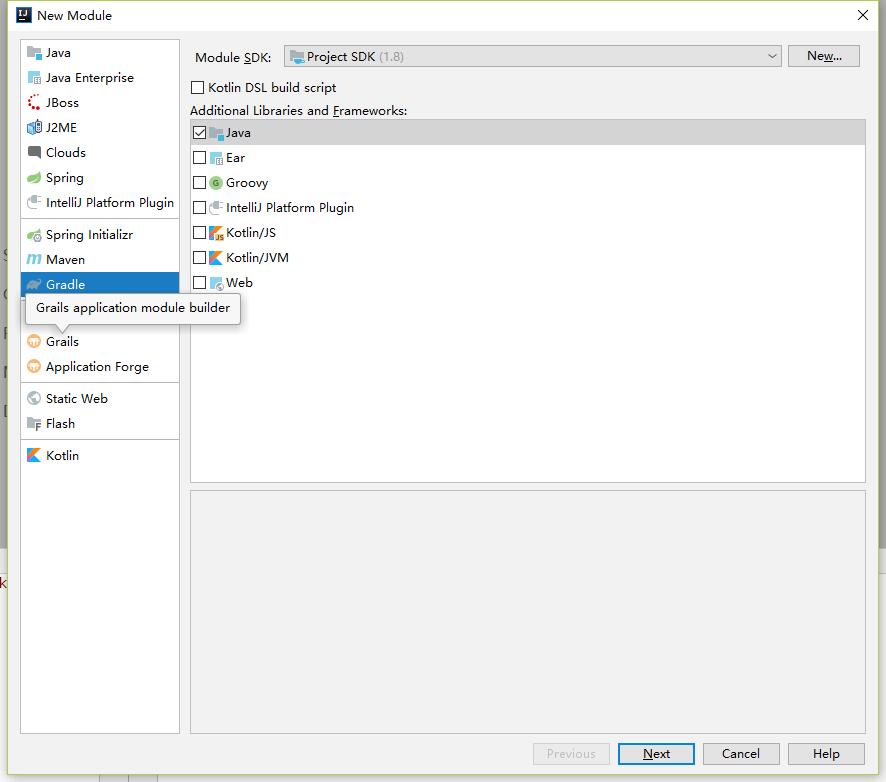Select the Spring module type
Viewport: 886px width, 782px height.
pyautogui.click(x=100, y=177)
